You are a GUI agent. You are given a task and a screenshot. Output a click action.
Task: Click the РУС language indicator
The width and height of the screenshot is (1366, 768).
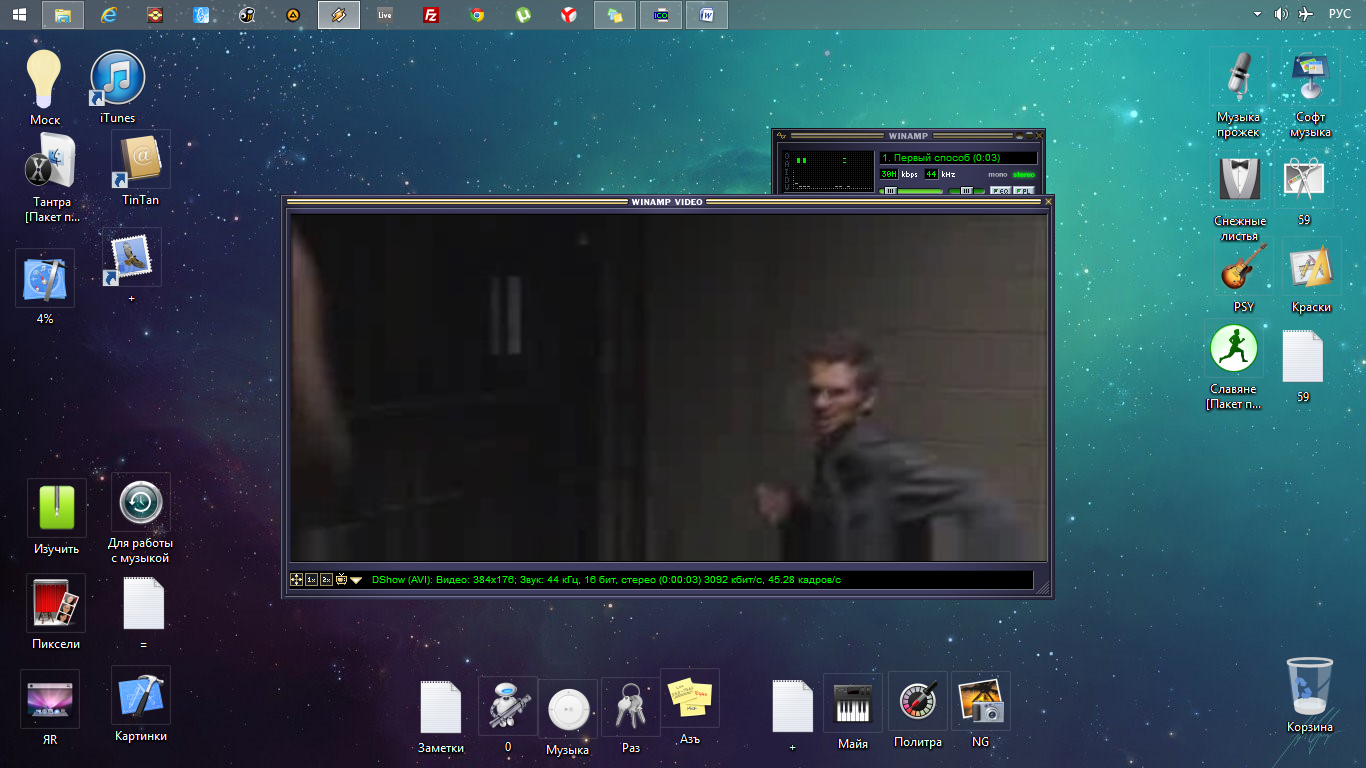tap(1339, 14)
